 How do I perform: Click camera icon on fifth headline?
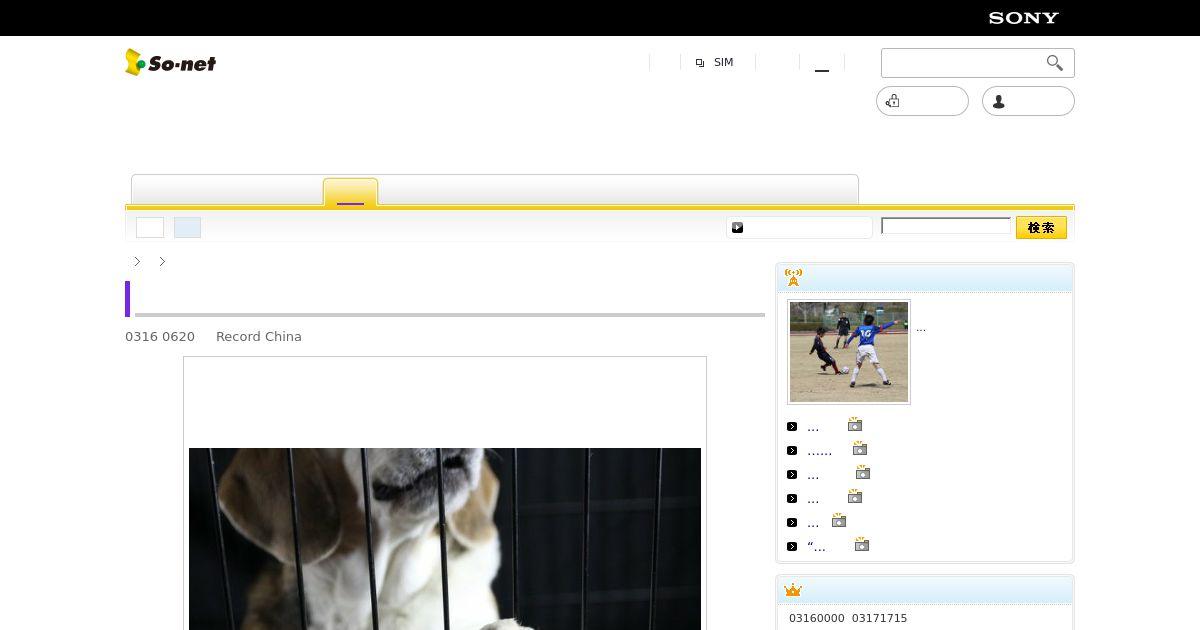coord(839,521)
